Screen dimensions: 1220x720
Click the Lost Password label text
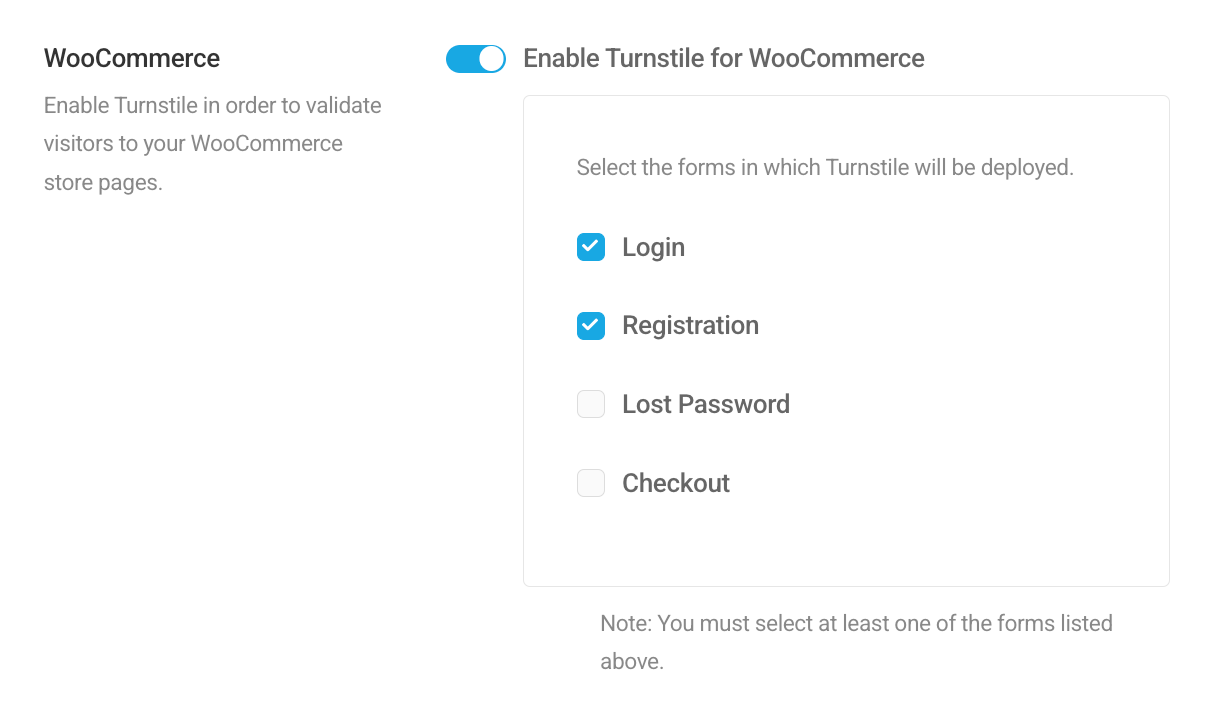coord(706,404)
